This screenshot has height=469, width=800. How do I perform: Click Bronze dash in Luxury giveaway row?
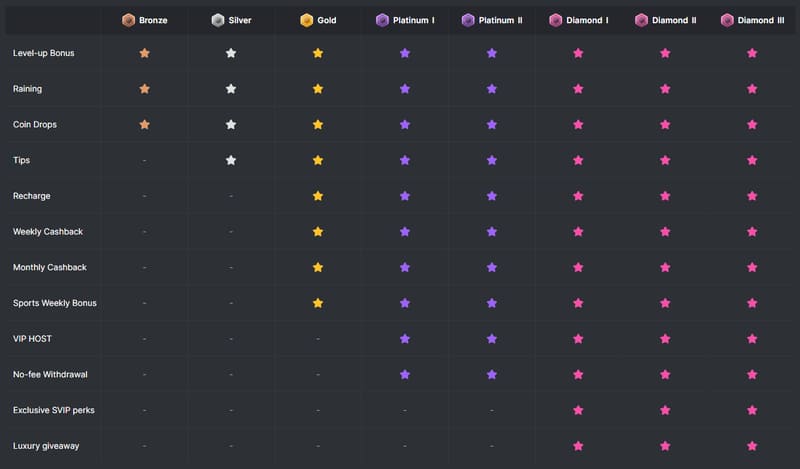144,446
